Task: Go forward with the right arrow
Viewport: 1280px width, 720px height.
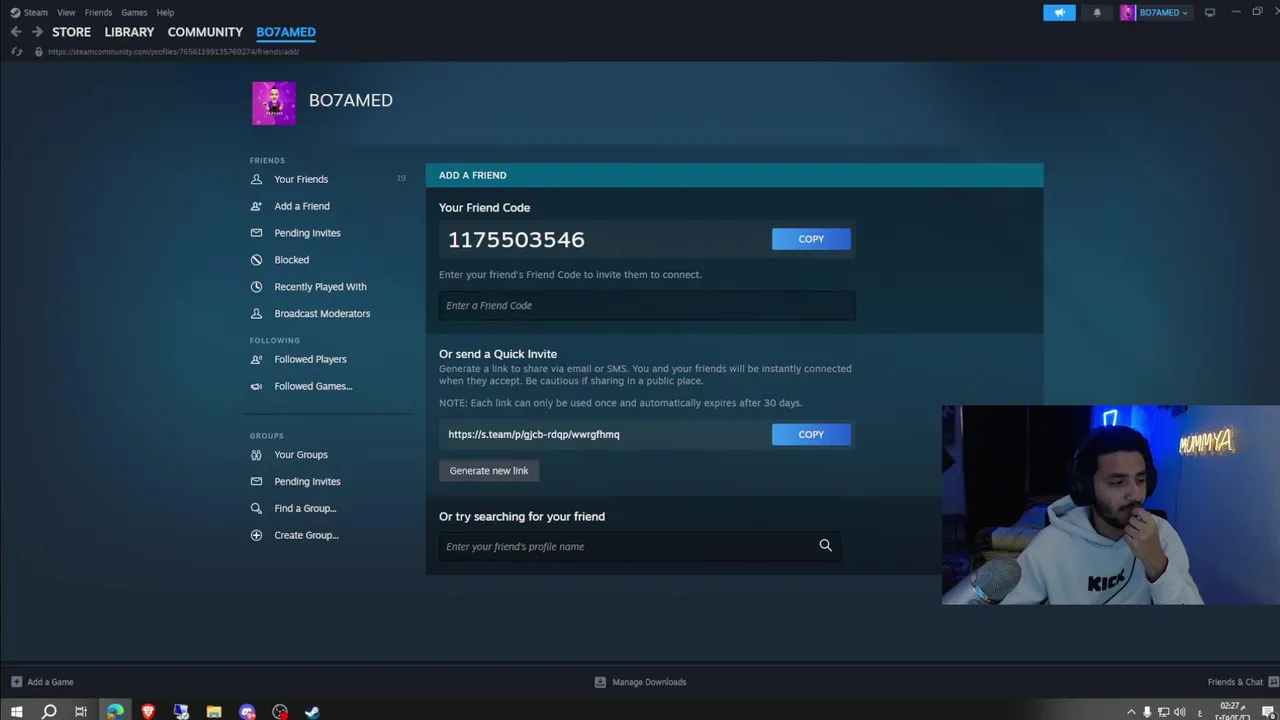Action: [x=37, y=32]
